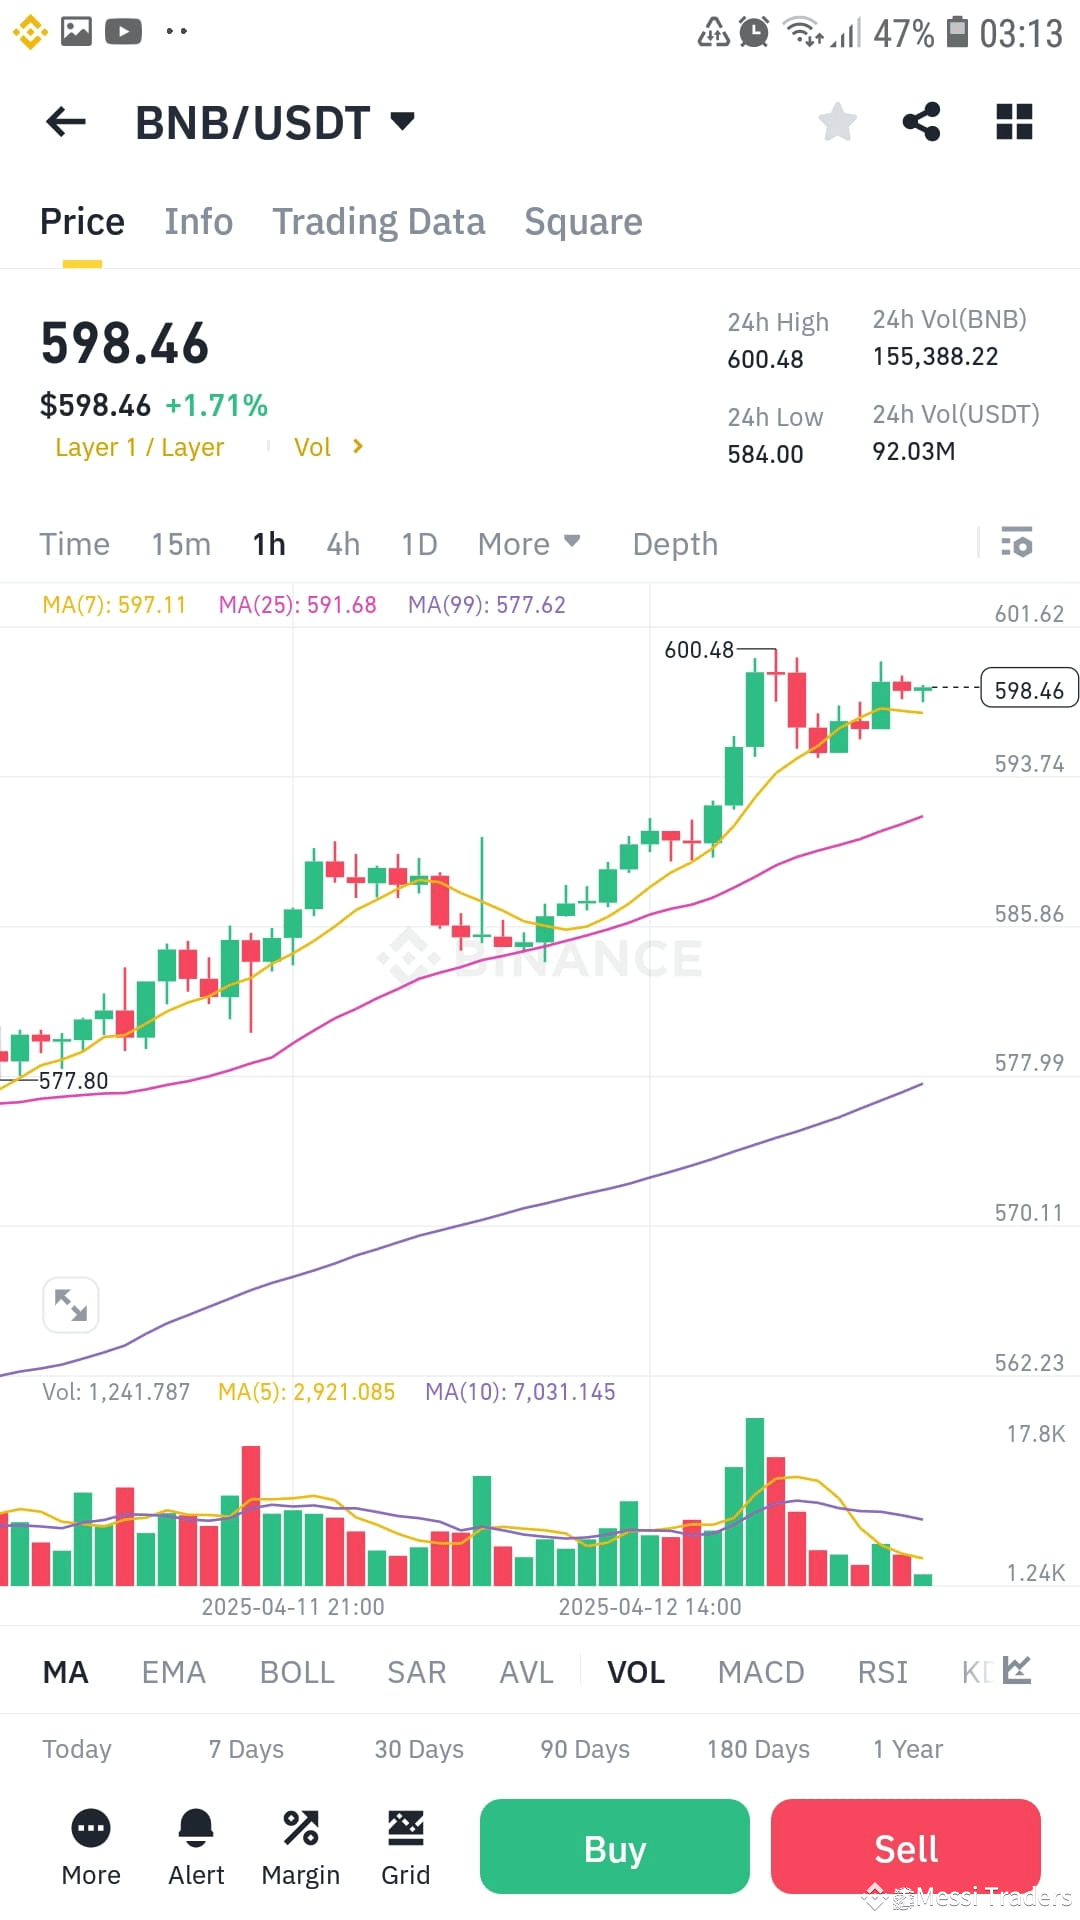The height and width of the screenshot is (1920, 1080).
Task: Expand the Vol chevron near Layer 1
Action: click(357, 447)
